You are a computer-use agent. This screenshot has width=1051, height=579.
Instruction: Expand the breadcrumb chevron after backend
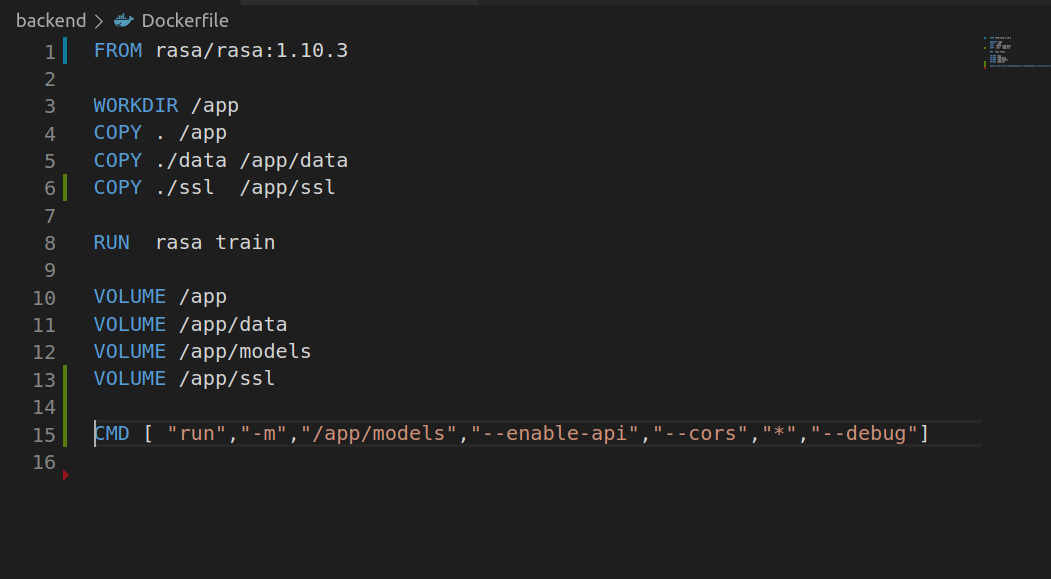99,21
